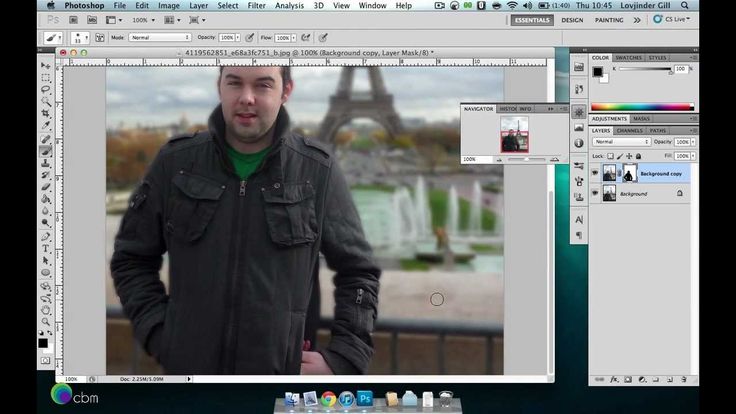
Task: Click the color spectrum ramp
Action: pyautogui.click(x=642, y=107)
